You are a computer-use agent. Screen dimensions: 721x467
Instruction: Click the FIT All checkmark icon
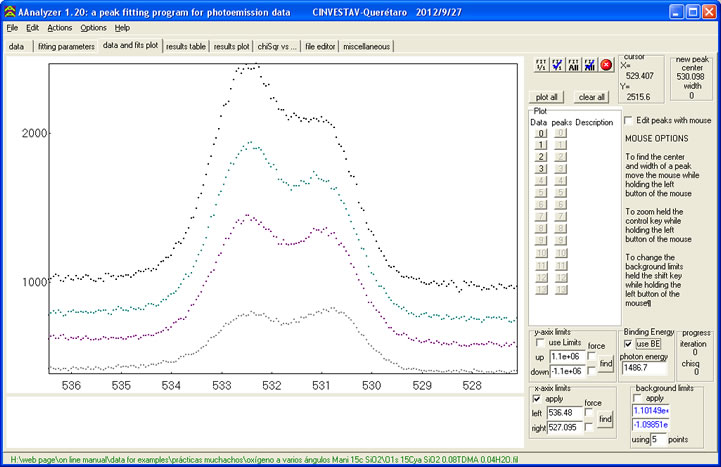[589, 64]
